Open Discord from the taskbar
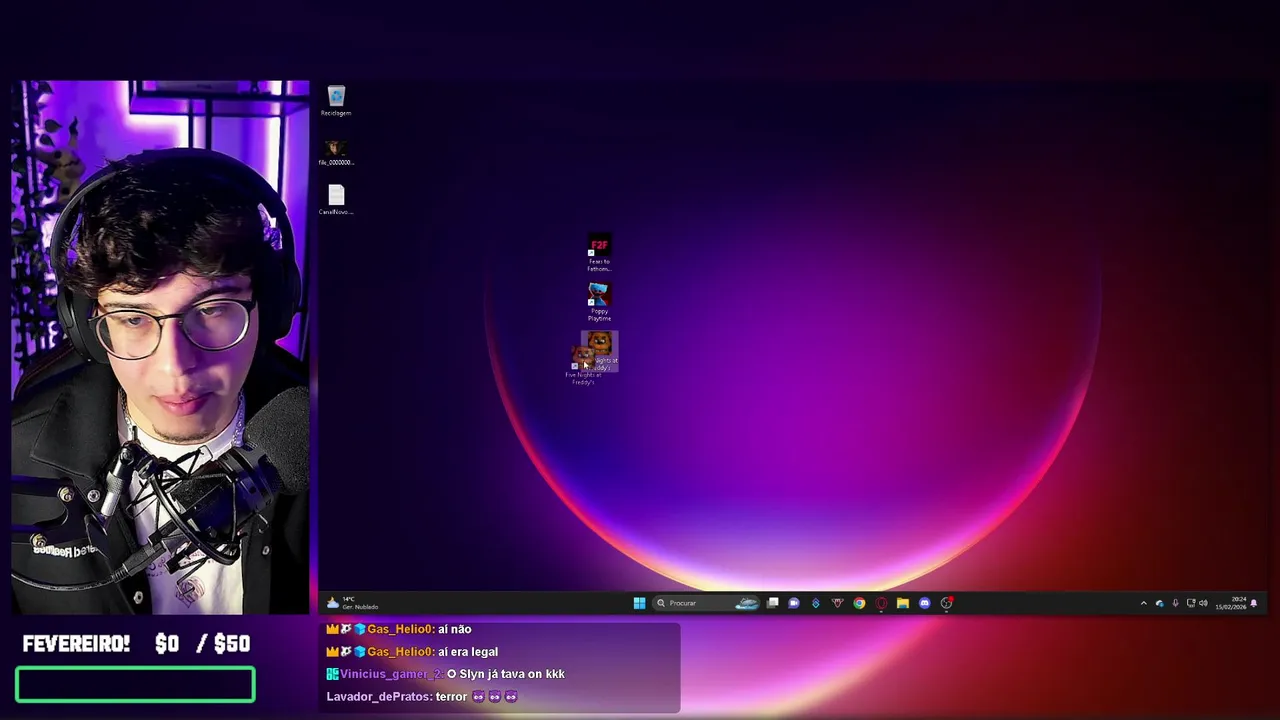Image resolution: width=1280 pixels, height=720 pixels. pos(925,603)
